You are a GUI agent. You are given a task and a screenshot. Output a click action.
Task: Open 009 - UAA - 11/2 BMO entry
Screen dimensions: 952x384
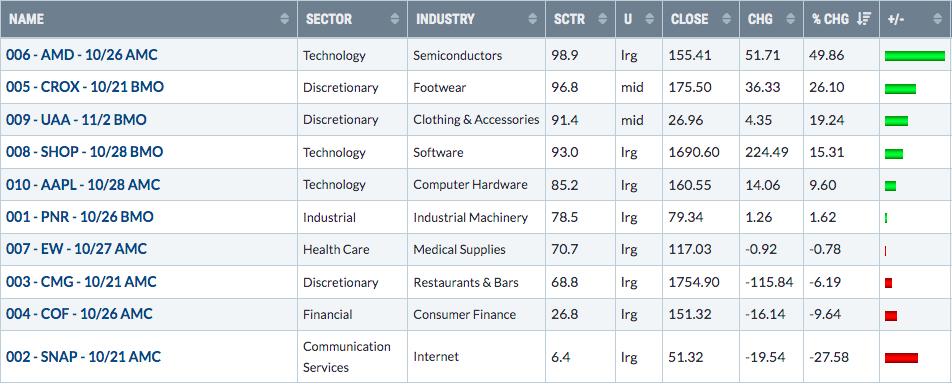[76, 120]
